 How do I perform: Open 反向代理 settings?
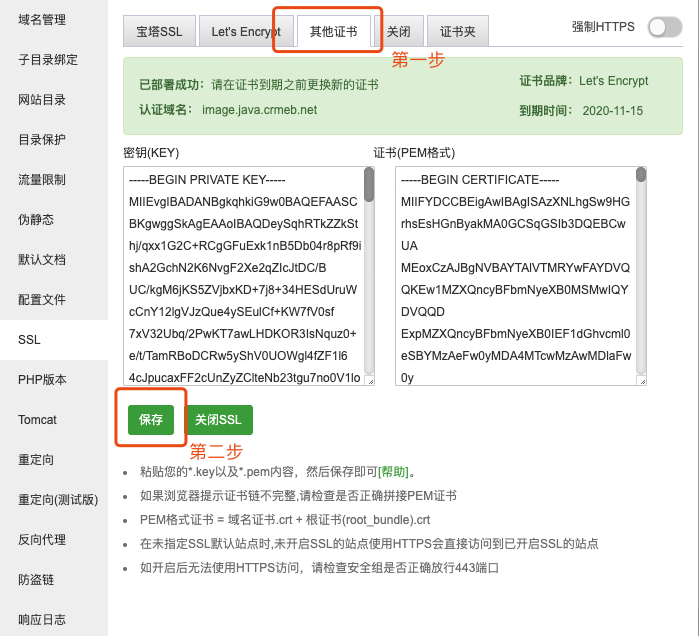(x=42, y=539)
